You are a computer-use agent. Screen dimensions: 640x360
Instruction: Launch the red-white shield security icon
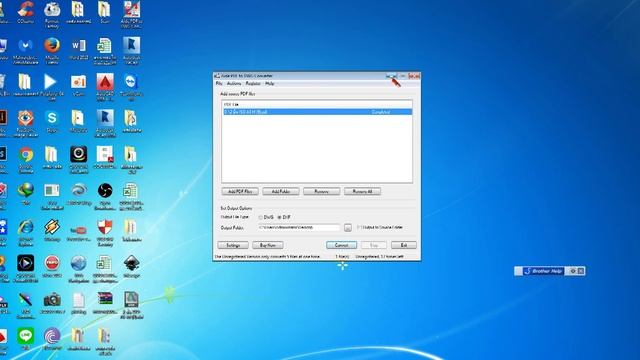[105, 227]
